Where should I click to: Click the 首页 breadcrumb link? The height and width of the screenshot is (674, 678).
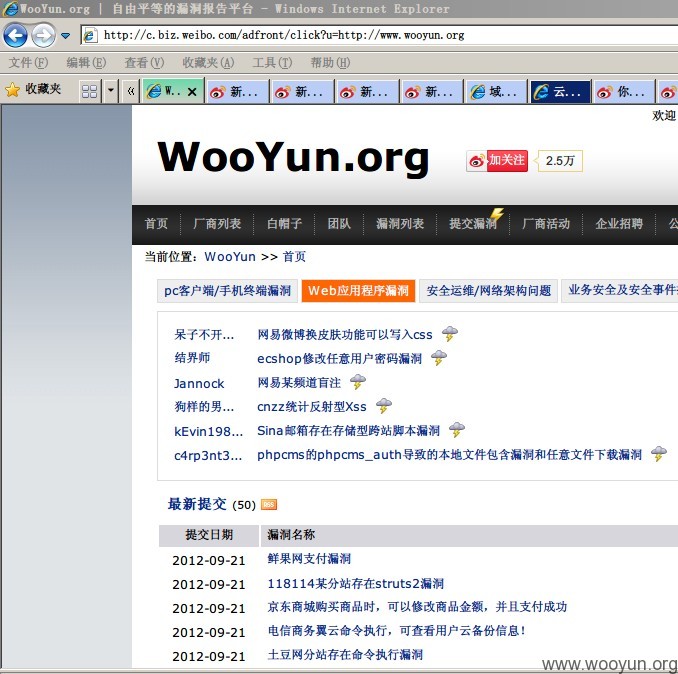coord(294,257)
